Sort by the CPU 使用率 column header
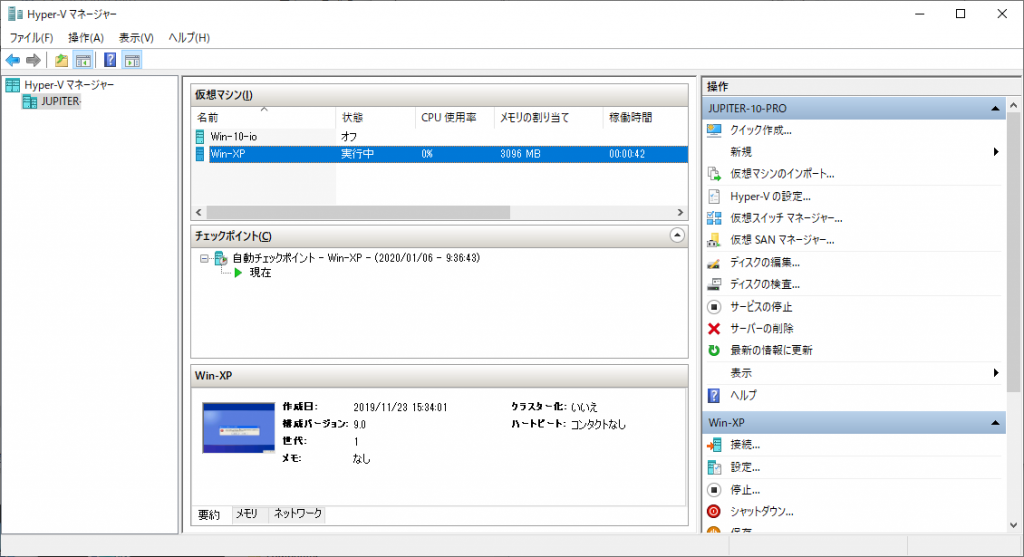Viewport: 1024px width, 557px height. (x=455, y=118)
